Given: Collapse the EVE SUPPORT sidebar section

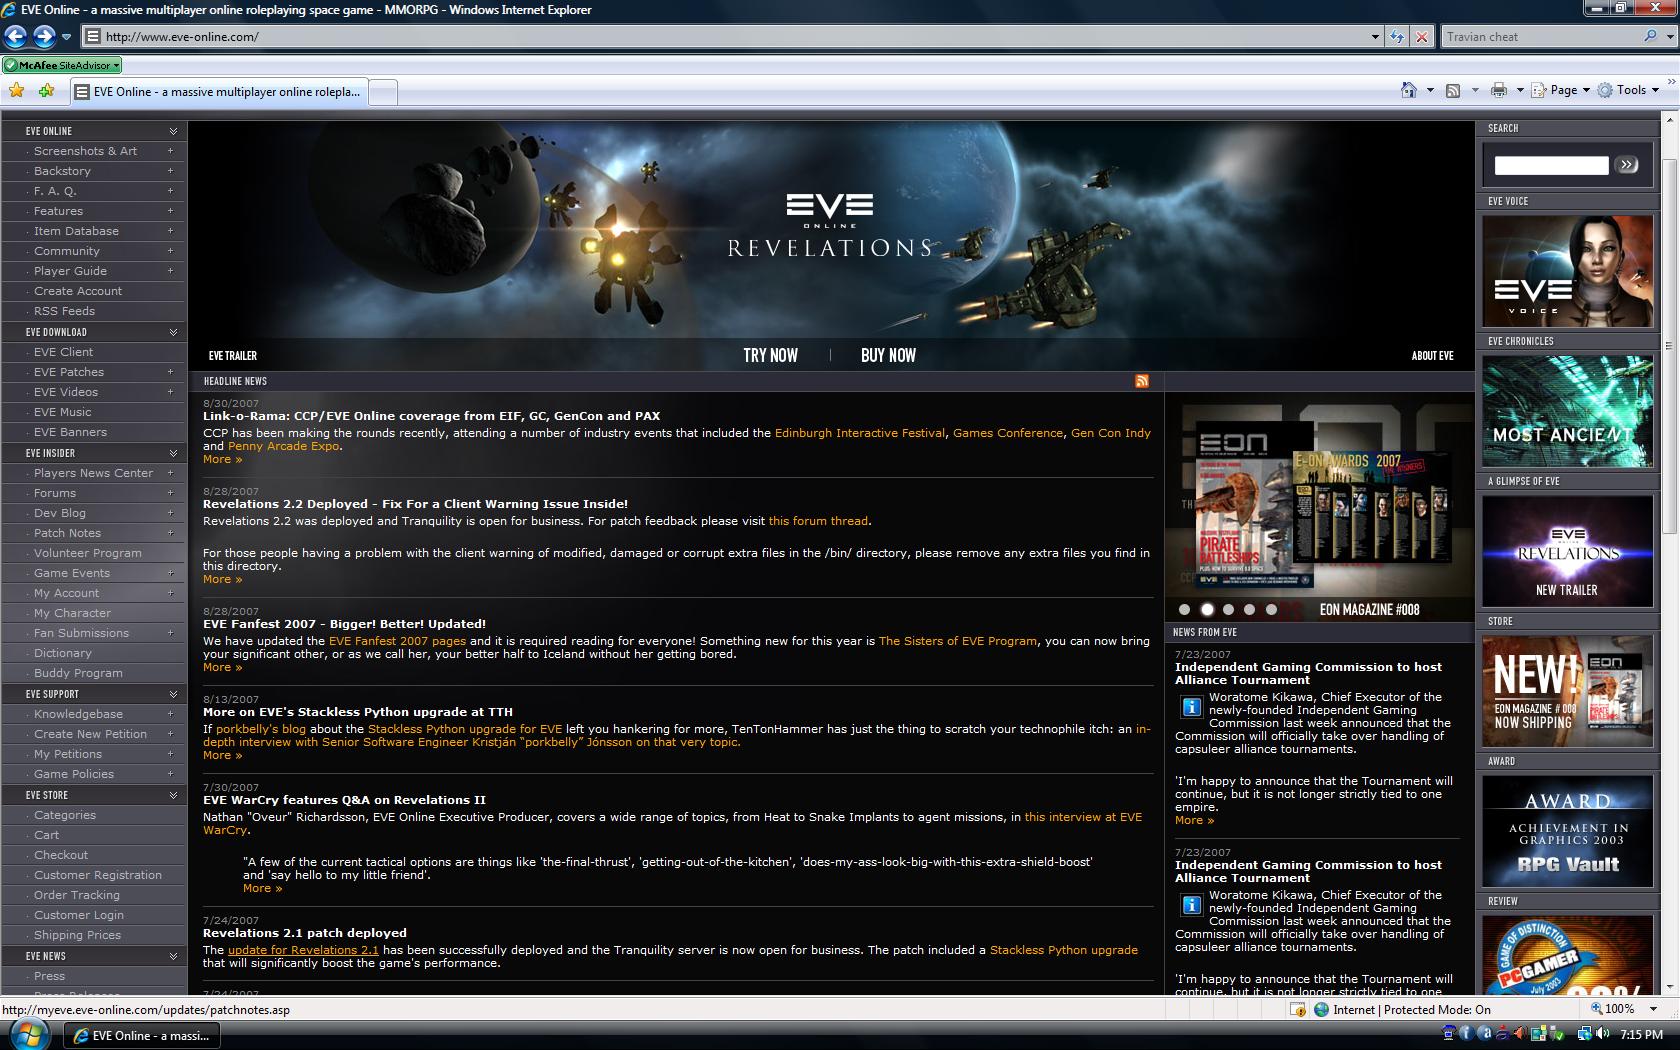Looking at the screenshot, I should click(x=173, y=694).
